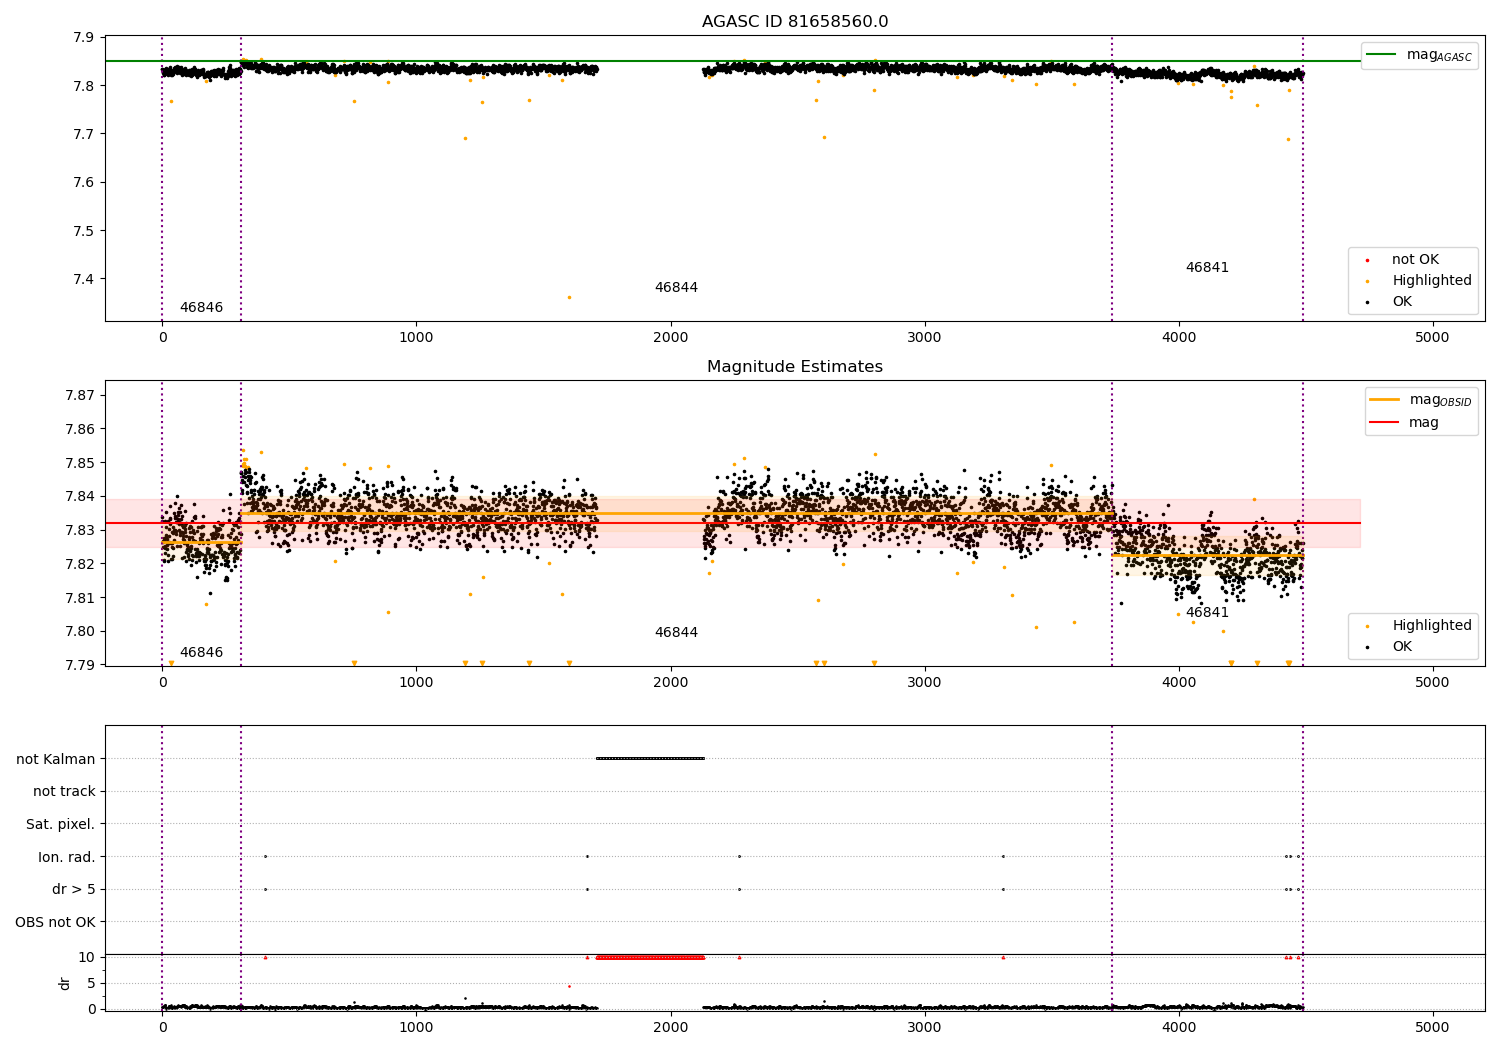Click the orange line sample beside mag OBSID

click(1385, 400)
